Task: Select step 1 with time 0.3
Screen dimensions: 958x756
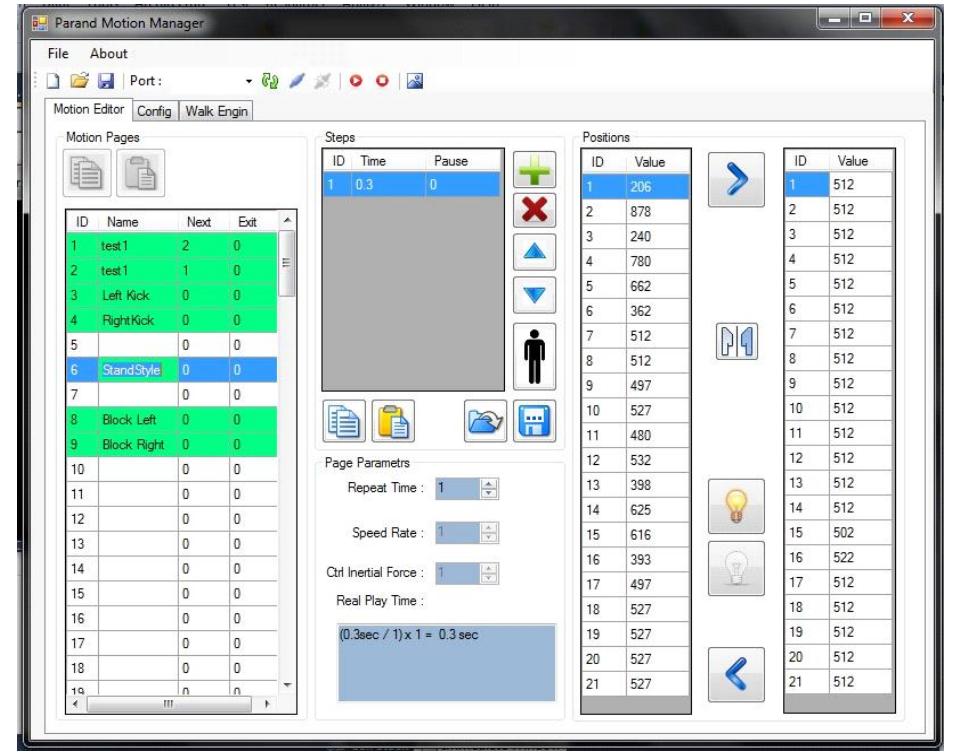Action: point(412,185)
